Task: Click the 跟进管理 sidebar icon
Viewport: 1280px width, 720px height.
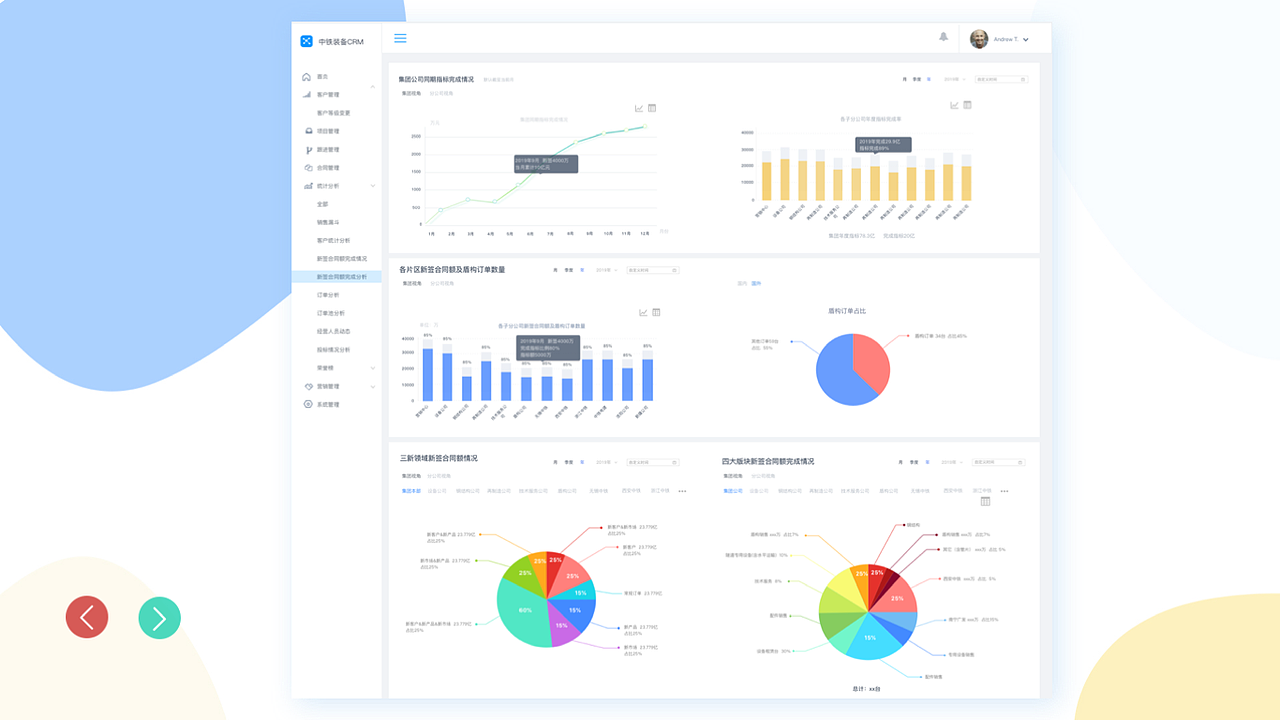Action: [308, 148]
